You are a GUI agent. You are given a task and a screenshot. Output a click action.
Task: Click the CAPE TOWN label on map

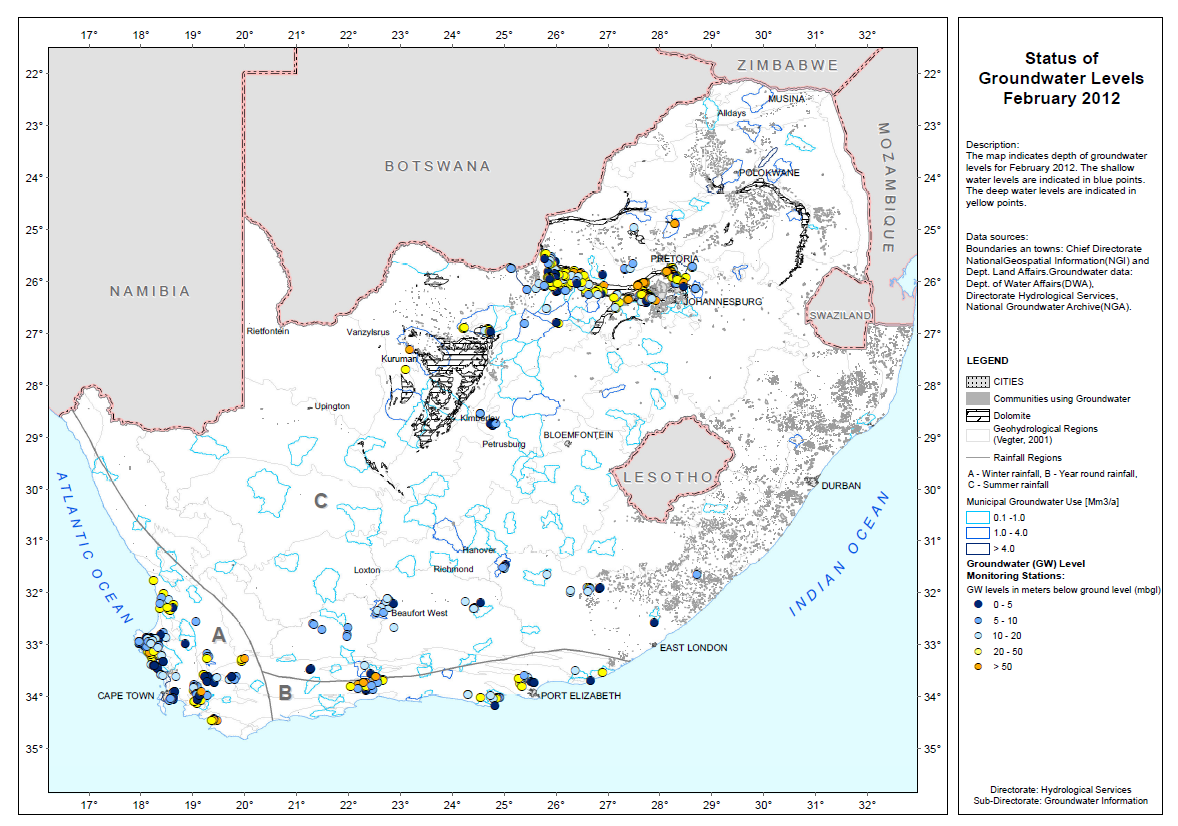[125, 696]
